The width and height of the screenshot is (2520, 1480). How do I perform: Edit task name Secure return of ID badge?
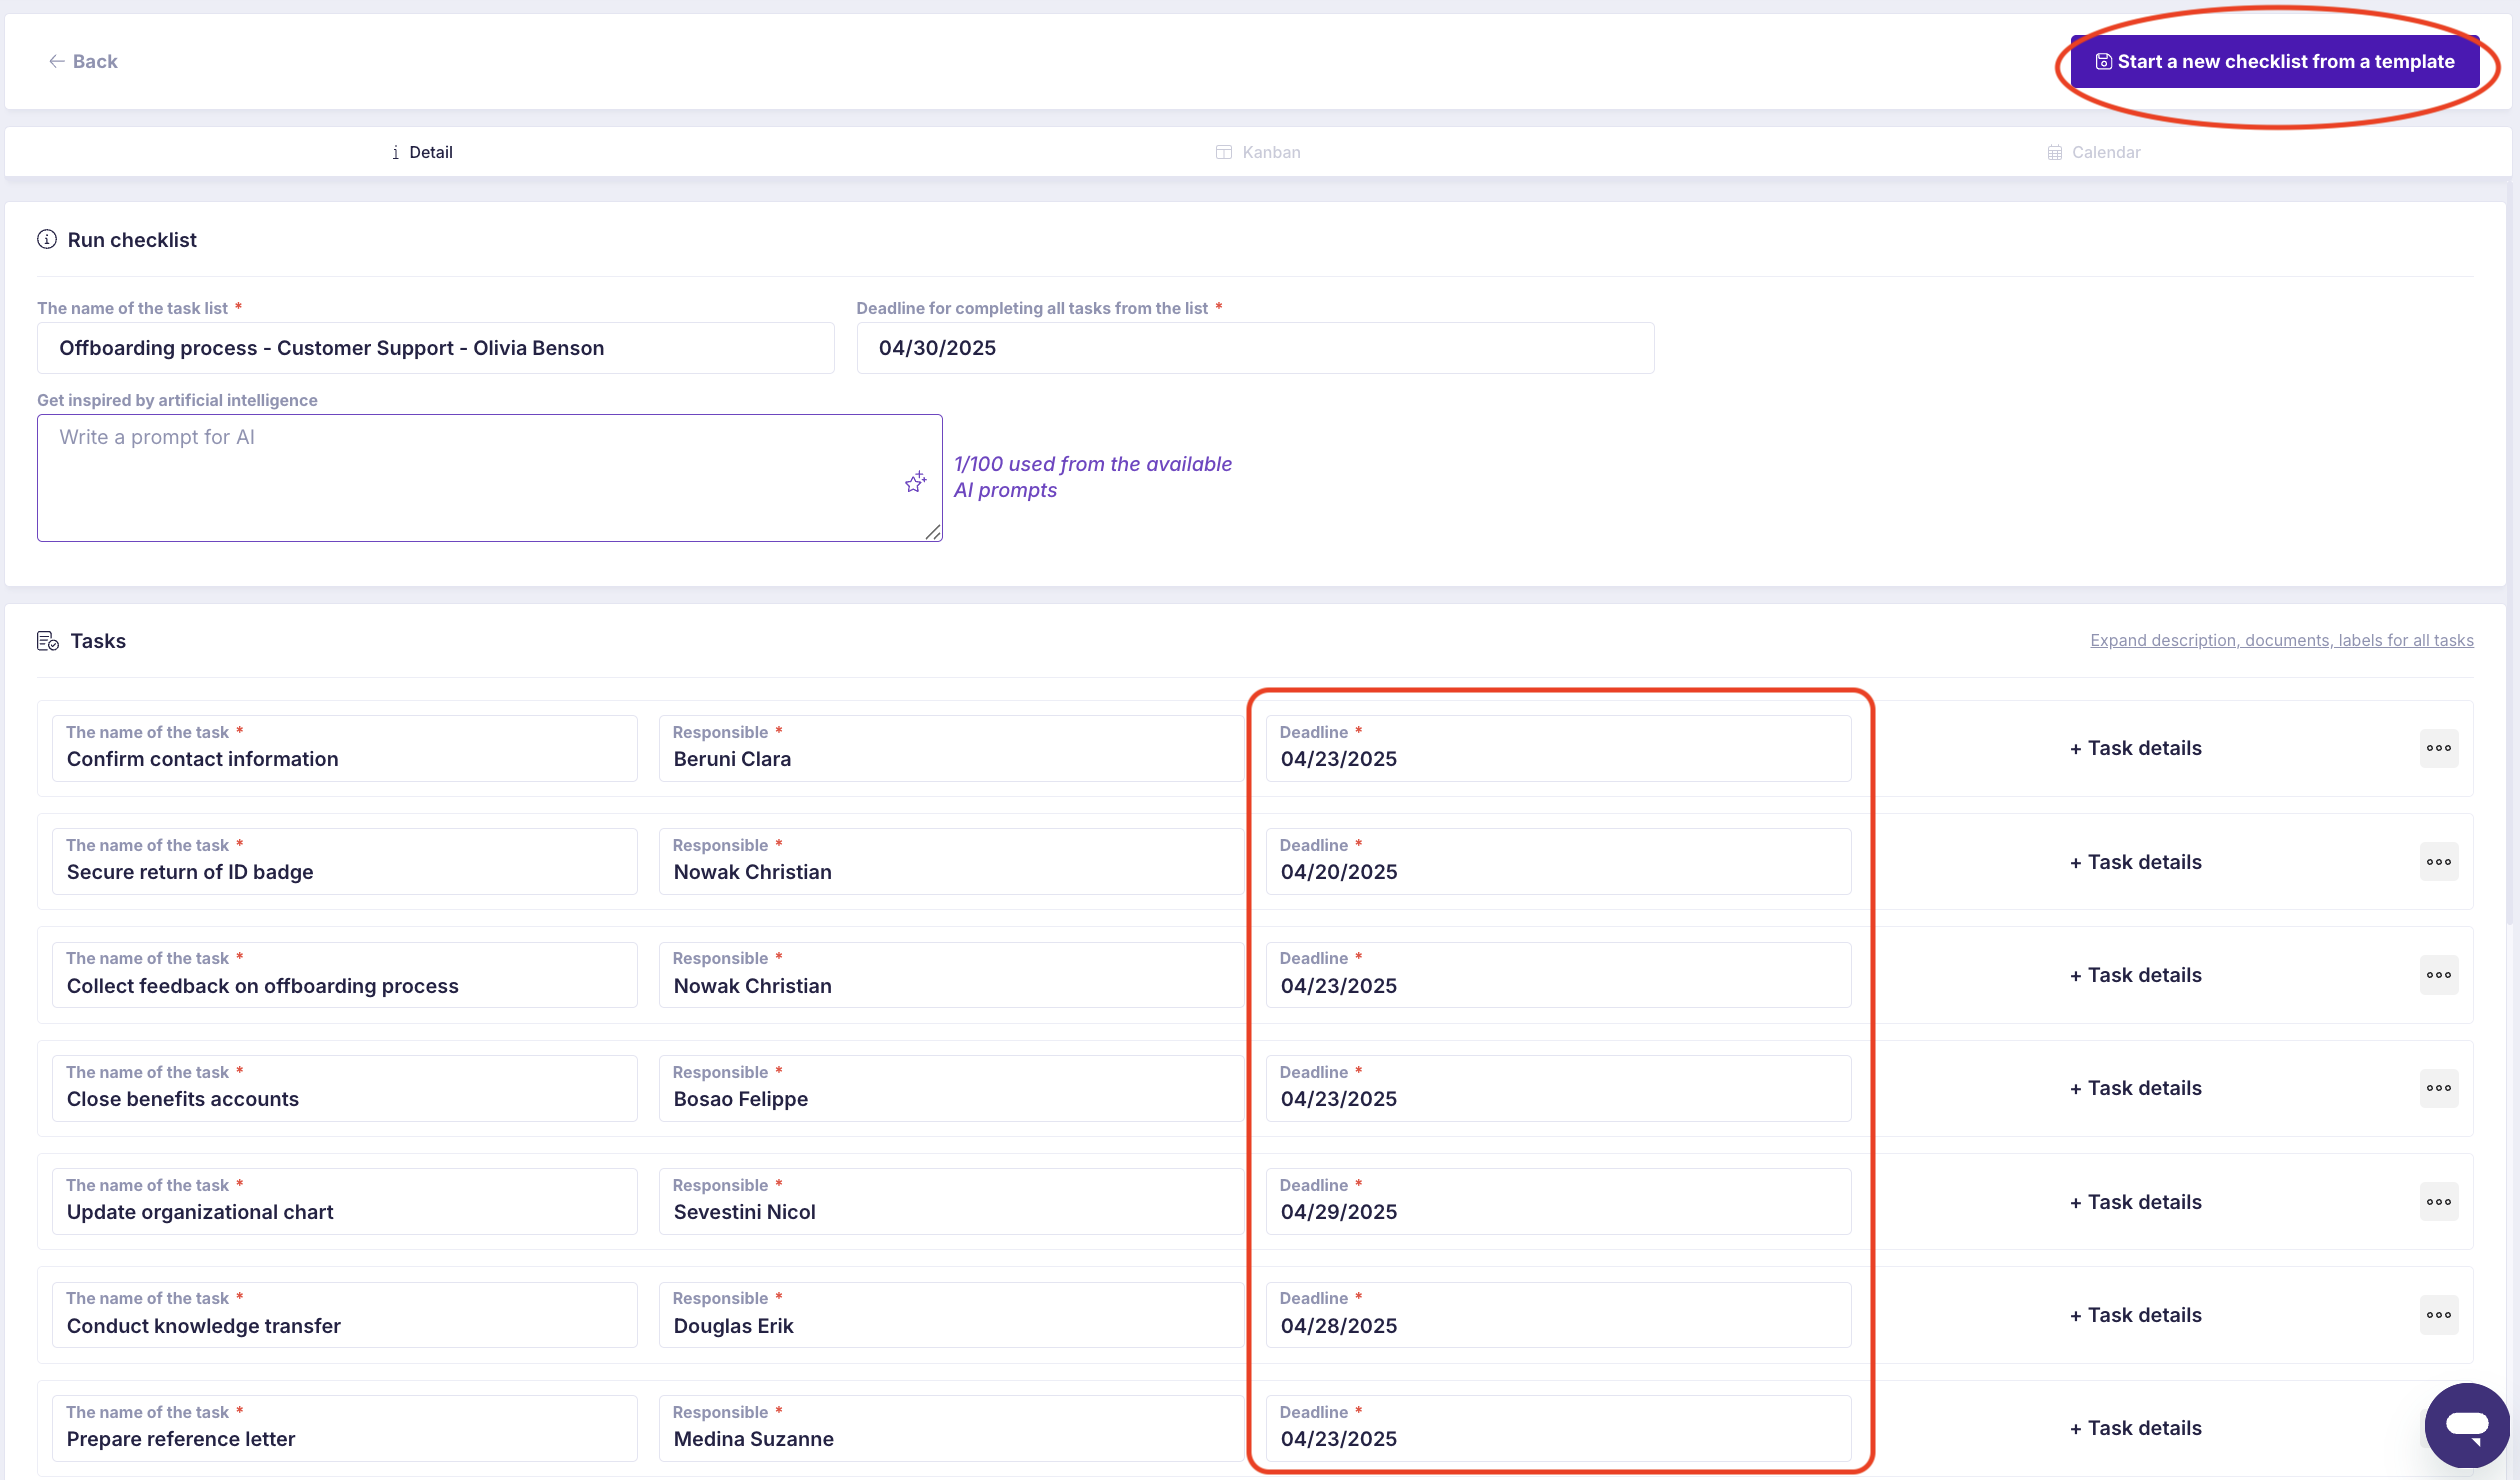point(345,861)
